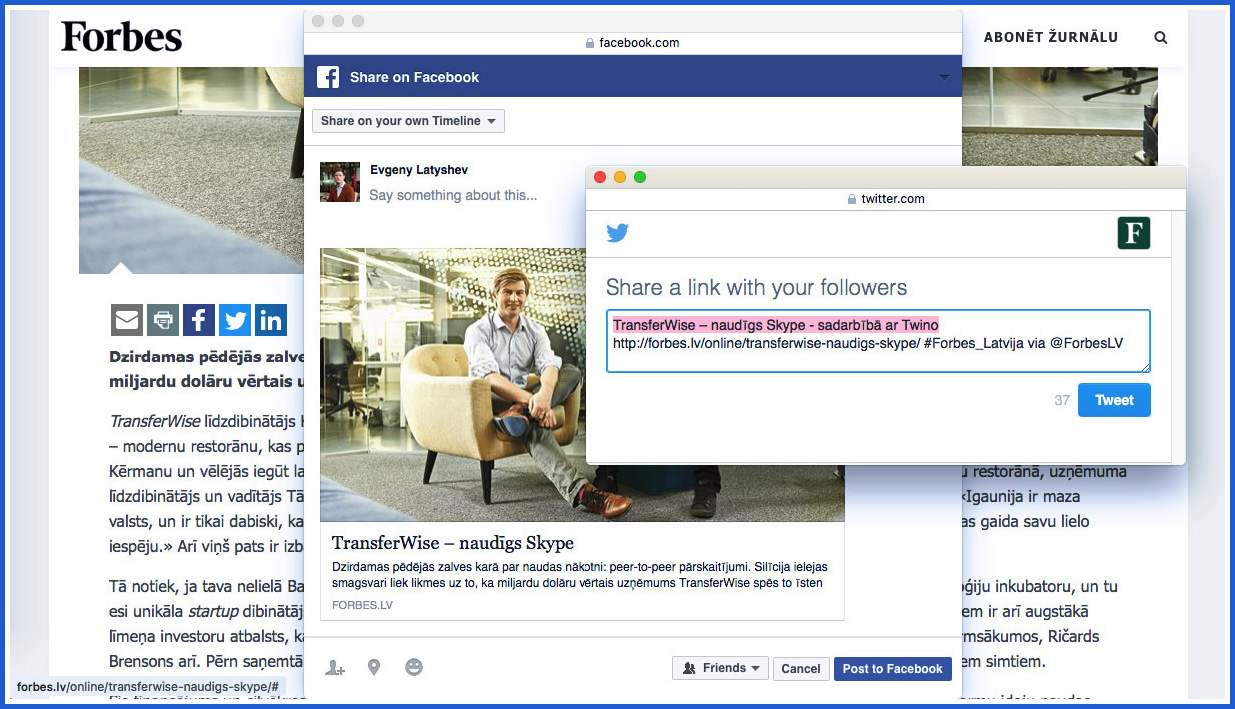Click the Twitter share icon on Forbes page

click(235, 320)
